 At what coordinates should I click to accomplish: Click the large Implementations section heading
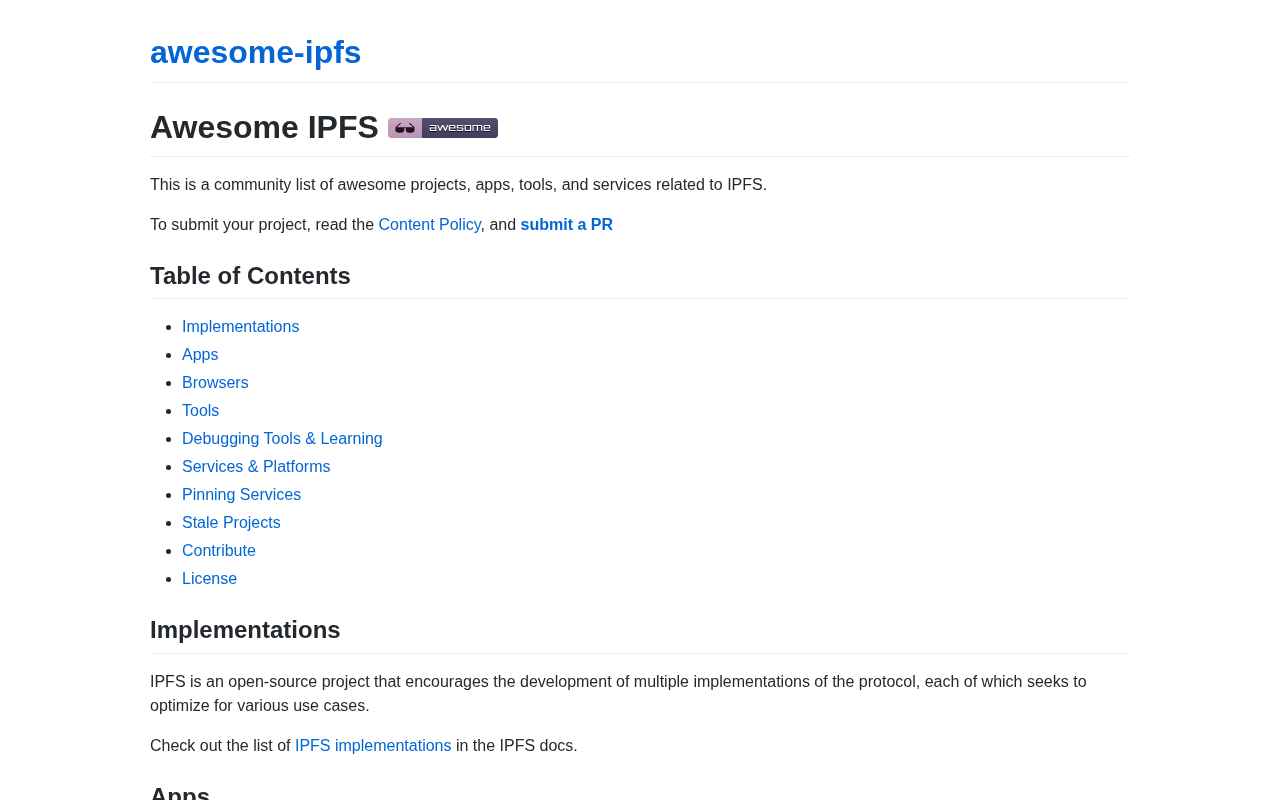pyautogui.click(x=245, y=630)
